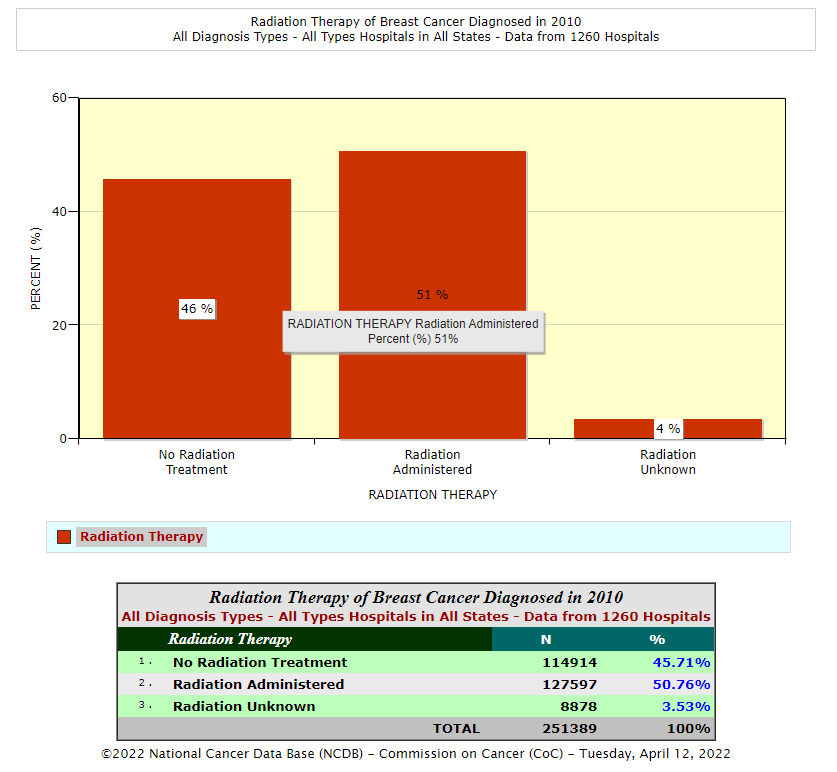Click the % column header in table
Image resolution: width=837 pixels, height=772 pixels.
[657, 639]
